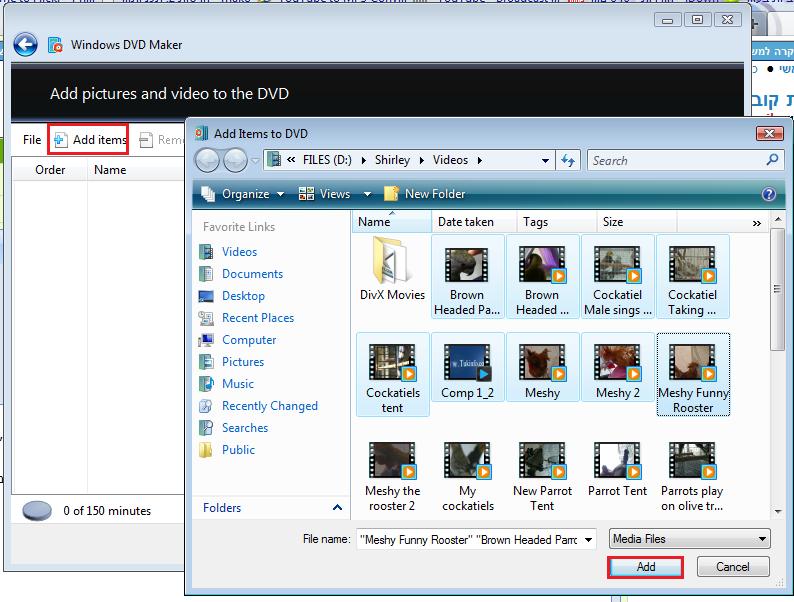Expand the Folders pane chevron
Image resolution: width=794 pixels, height=602 pixels.
coord(337,507)
